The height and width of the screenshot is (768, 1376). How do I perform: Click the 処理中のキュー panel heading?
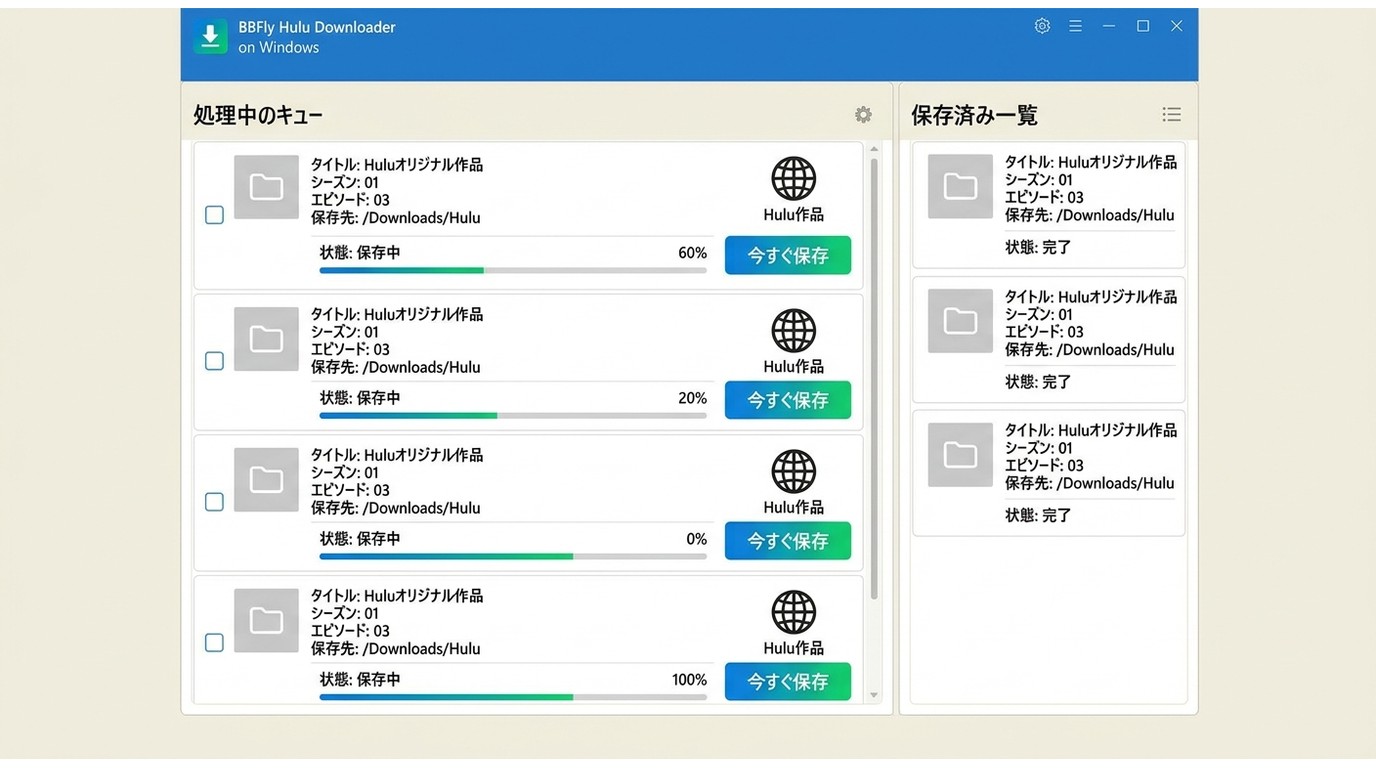coord(258,115)
